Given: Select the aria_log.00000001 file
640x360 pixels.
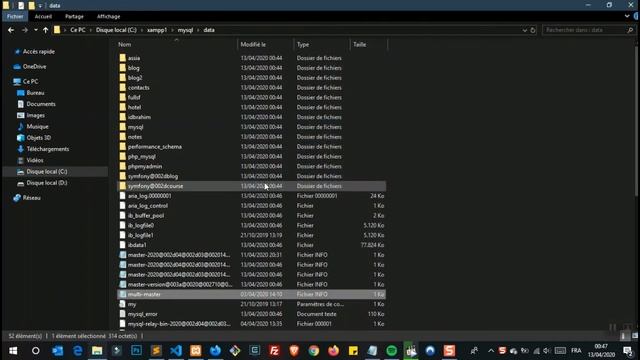Looking at the screenshot, I should click(149, 196).
